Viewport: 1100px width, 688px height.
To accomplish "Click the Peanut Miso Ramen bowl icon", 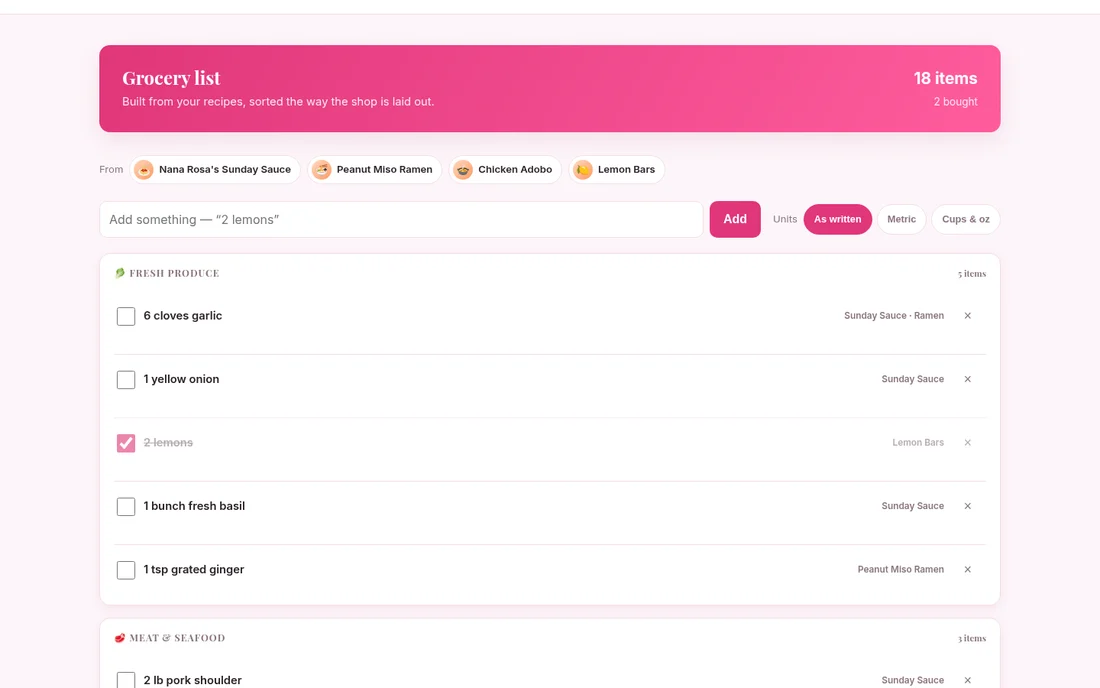I will click(321, 170).
